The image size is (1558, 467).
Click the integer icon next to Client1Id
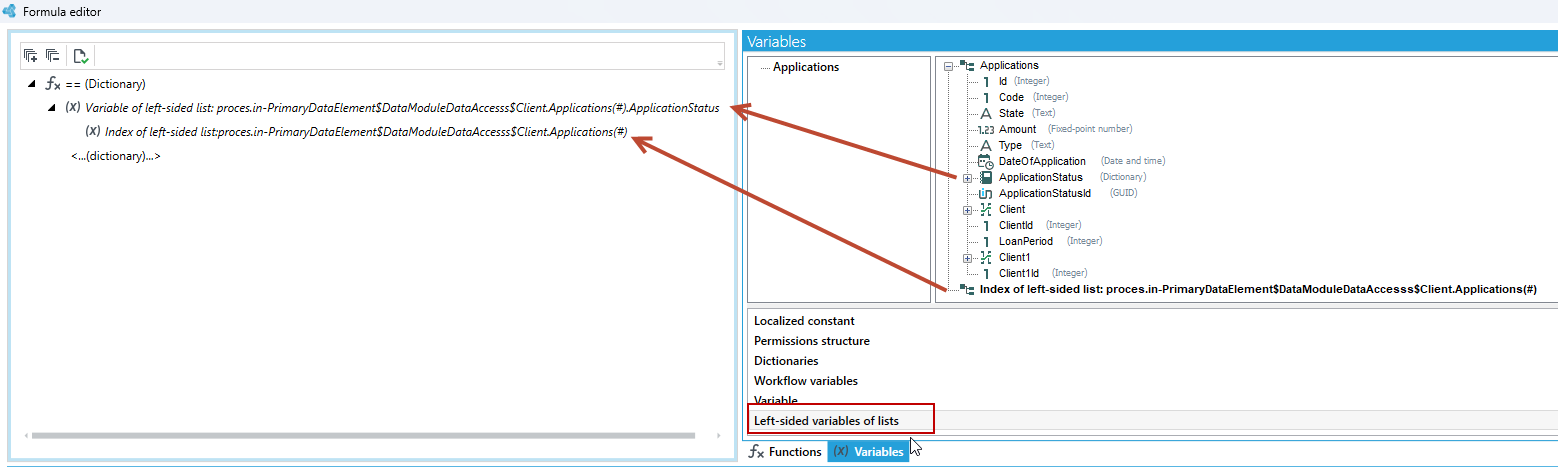pos(986,273)
